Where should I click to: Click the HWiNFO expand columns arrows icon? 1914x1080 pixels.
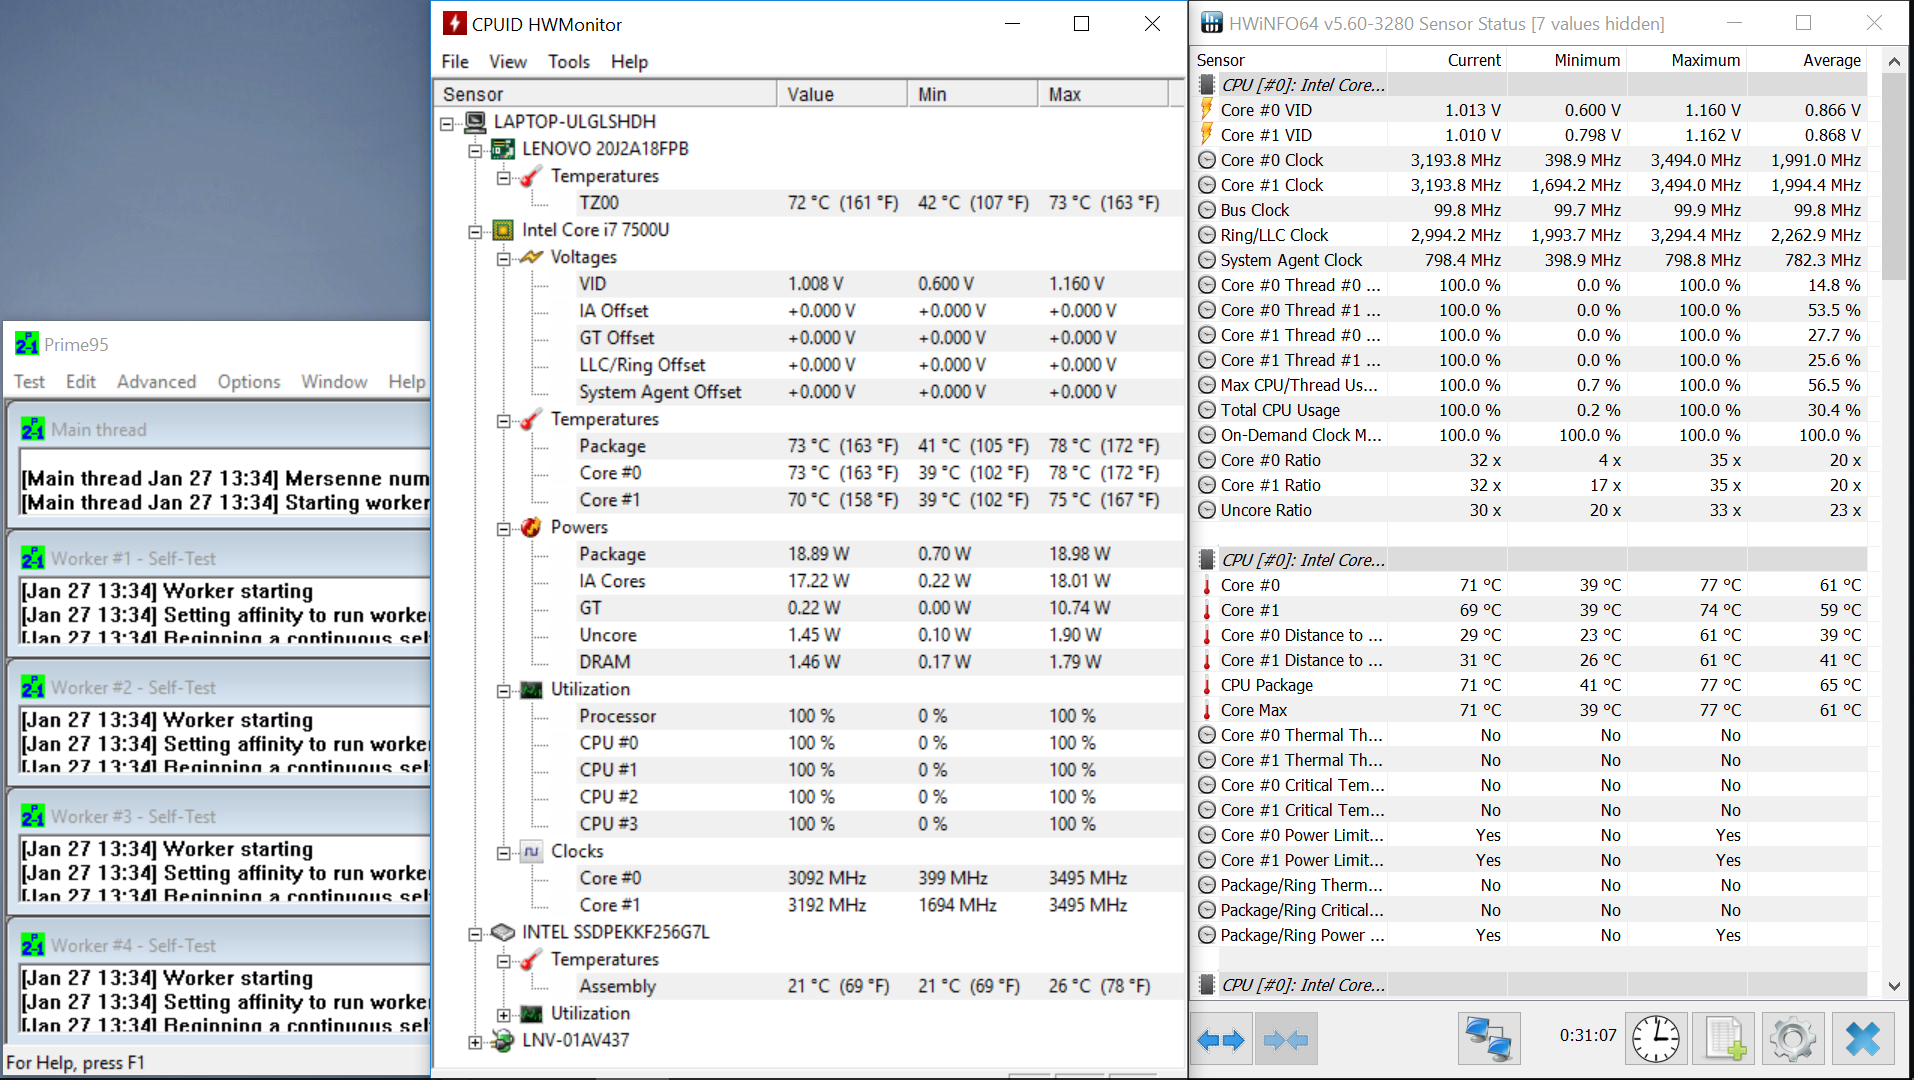[x=1220, y=1040]
